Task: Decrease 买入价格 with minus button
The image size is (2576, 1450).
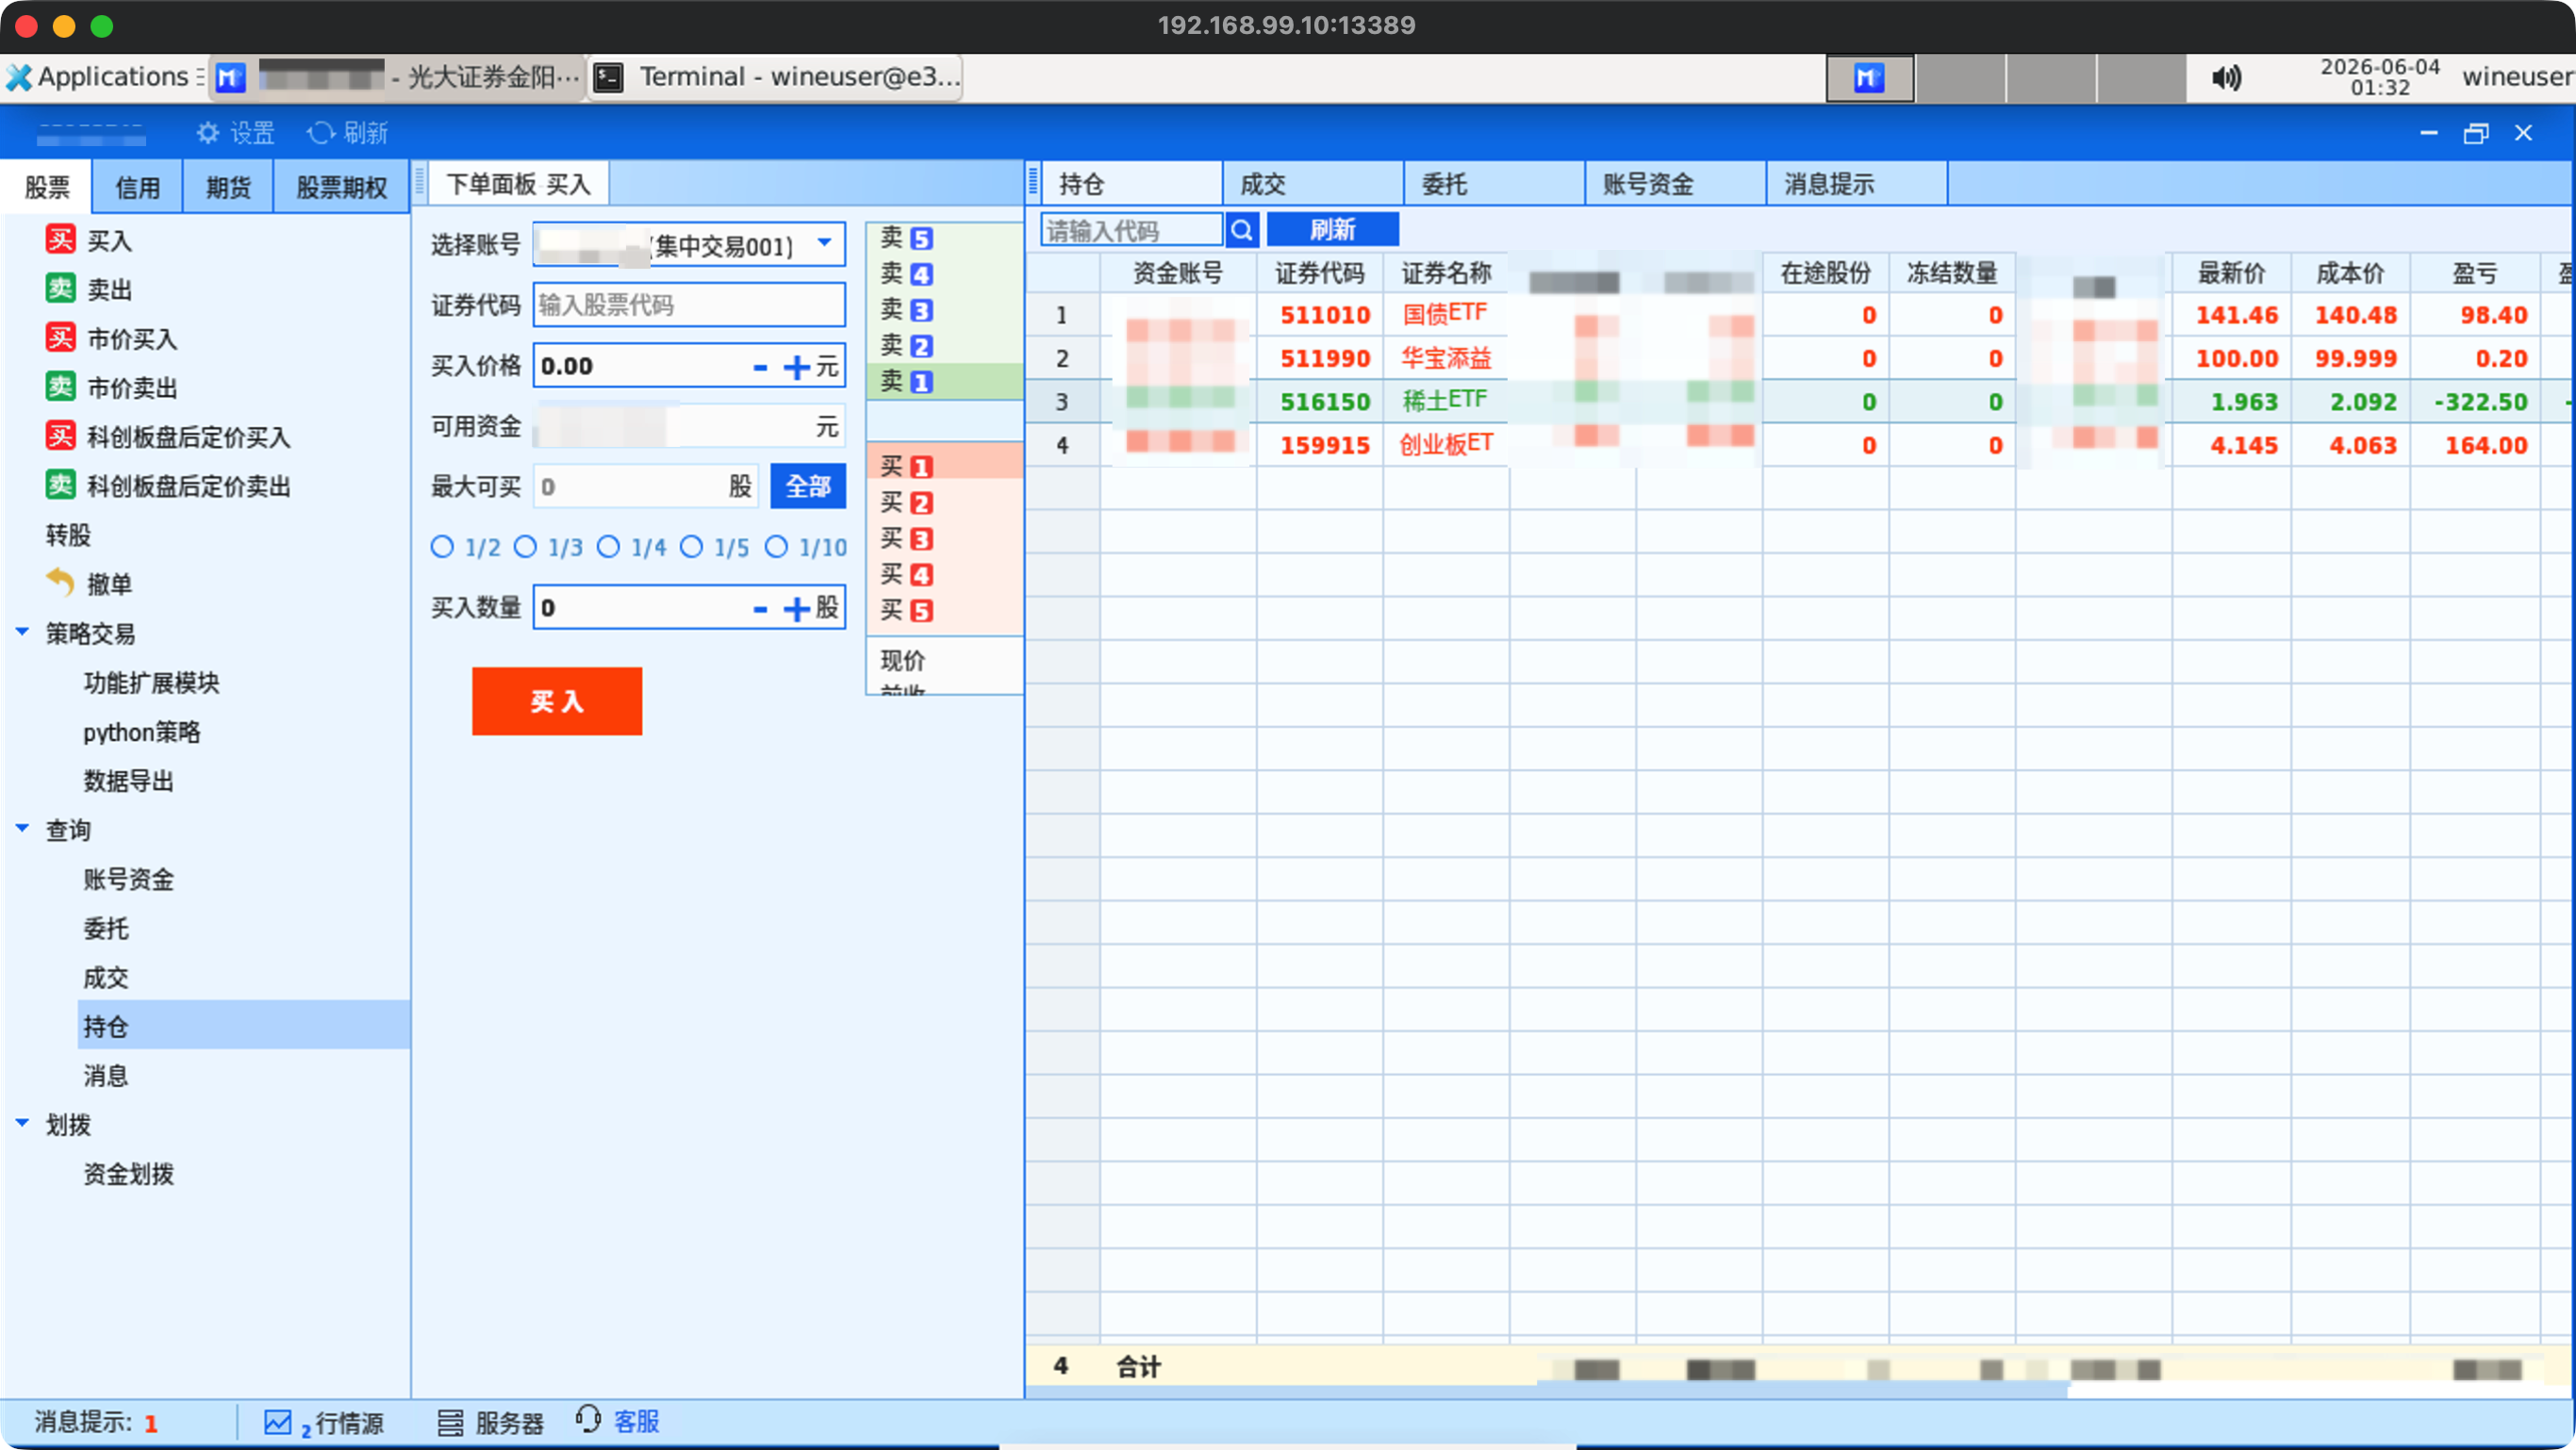Action: click(760, 367)
